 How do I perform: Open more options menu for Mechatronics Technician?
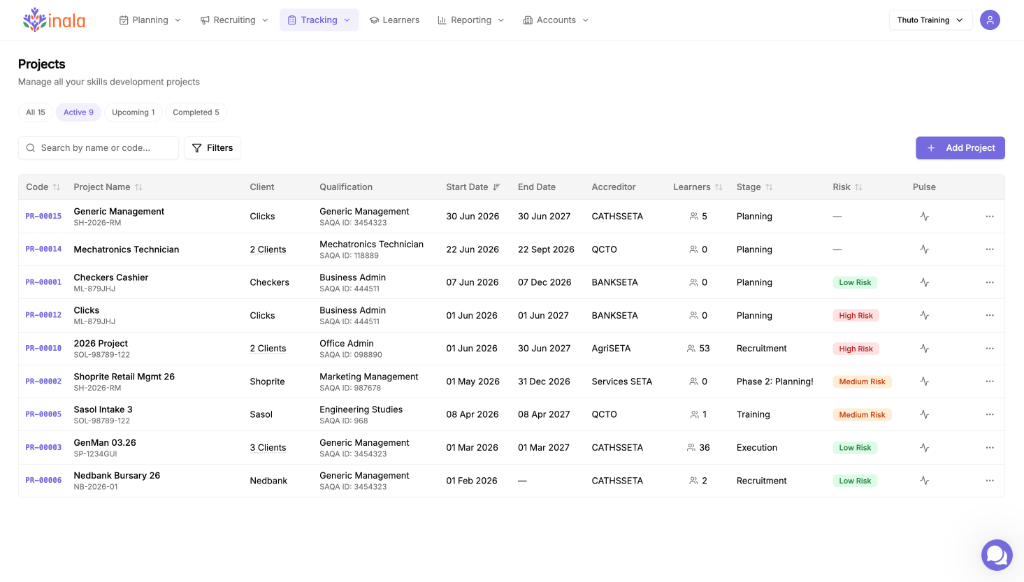(989, 249)
